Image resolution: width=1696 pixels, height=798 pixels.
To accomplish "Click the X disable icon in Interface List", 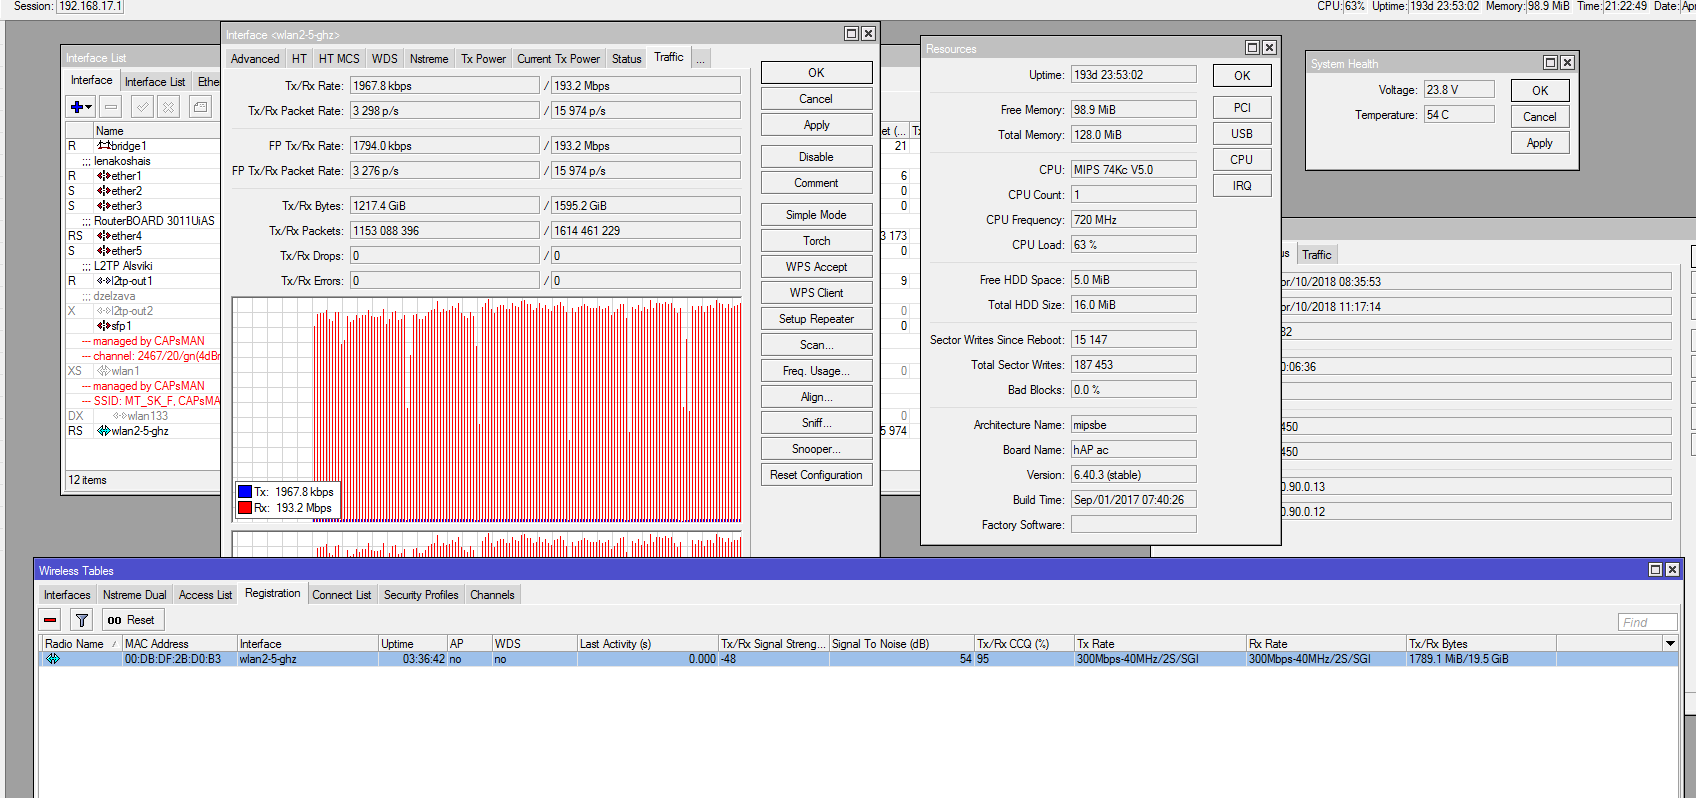I will coord(169,107).
